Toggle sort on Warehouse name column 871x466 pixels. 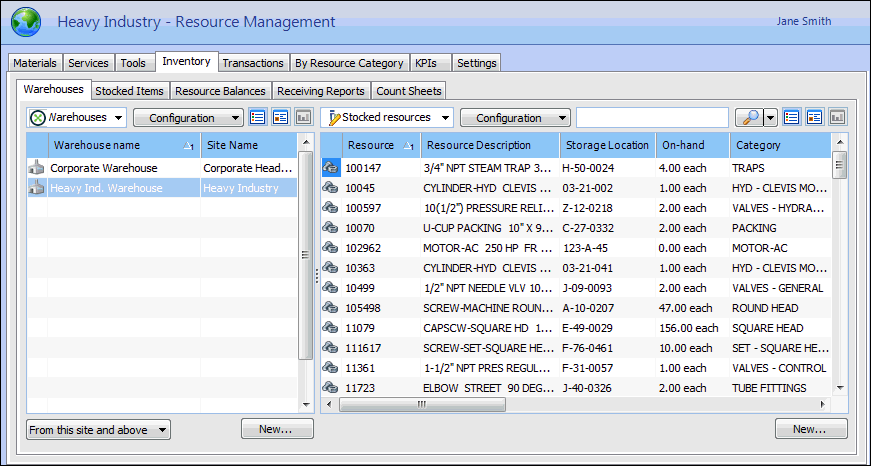[x=124, y=145]
